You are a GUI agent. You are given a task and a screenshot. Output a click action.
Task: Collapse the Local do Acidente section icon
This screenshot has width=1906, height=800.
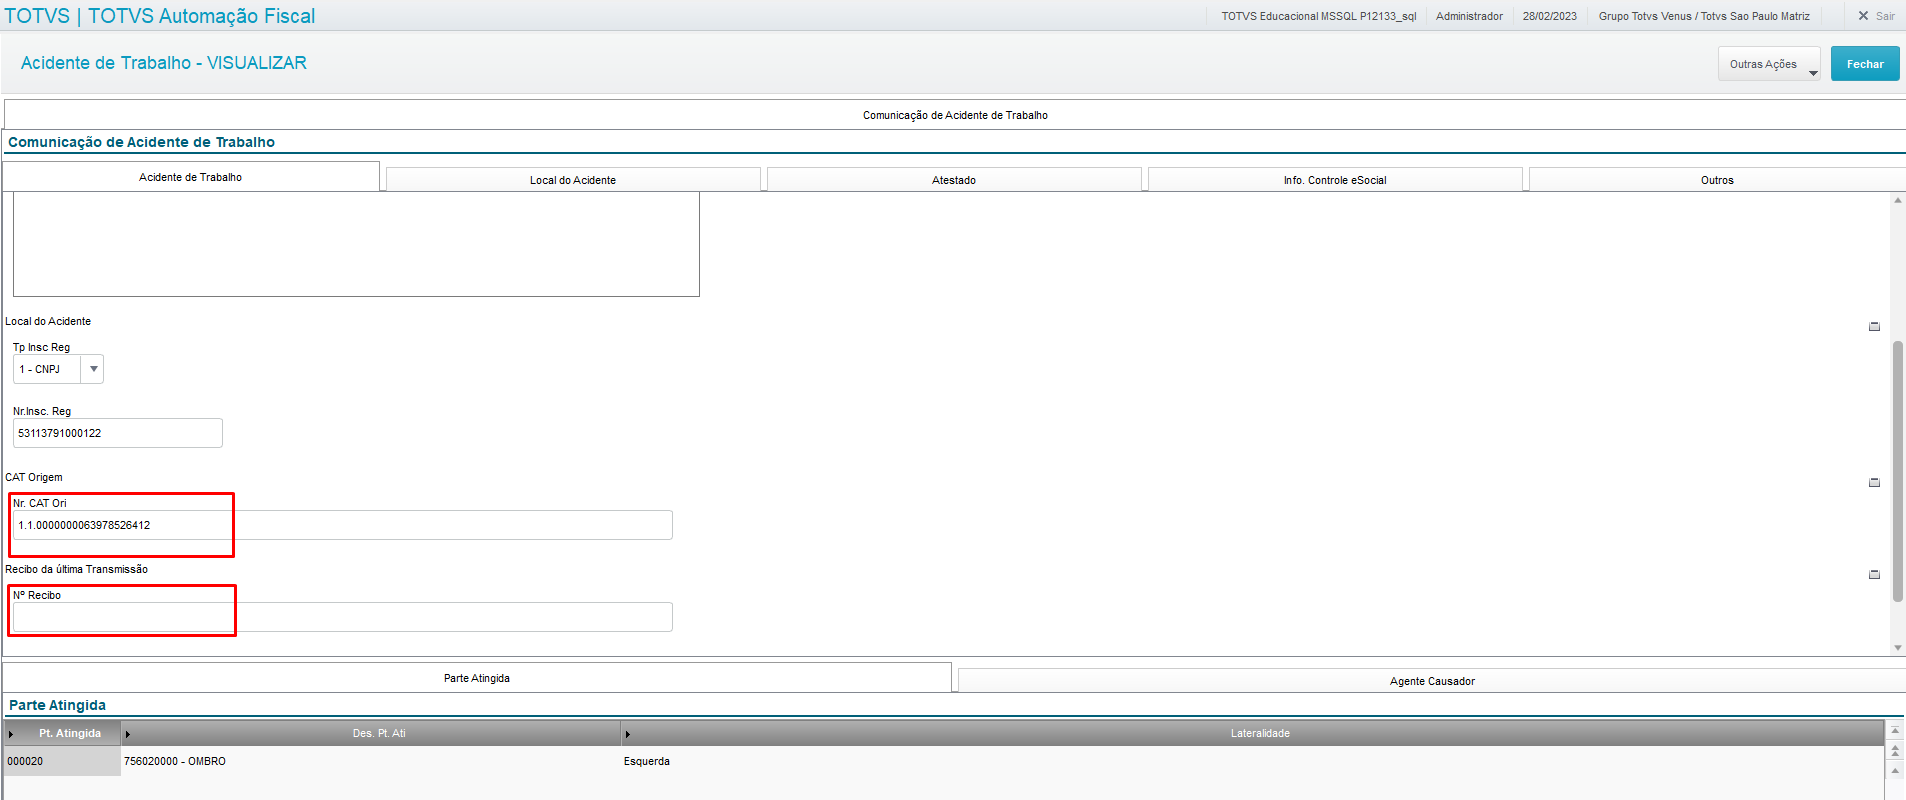pos(1874,327)
